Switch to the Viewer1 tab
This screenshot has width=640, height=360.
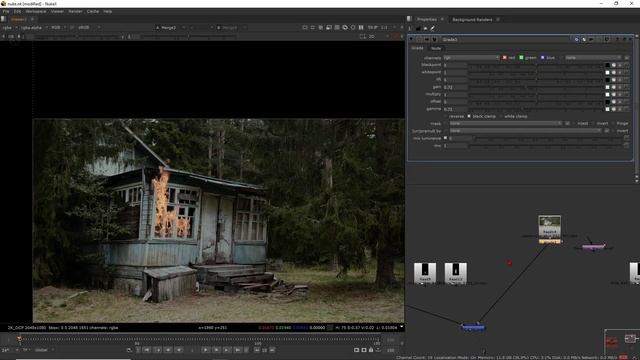coord(18,19)
